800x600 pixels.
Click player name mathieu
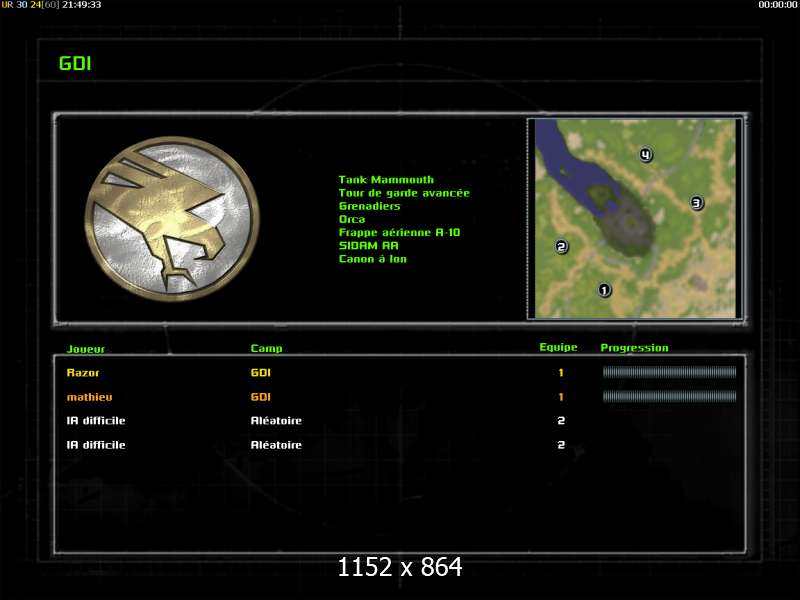[x=89, y=397]
